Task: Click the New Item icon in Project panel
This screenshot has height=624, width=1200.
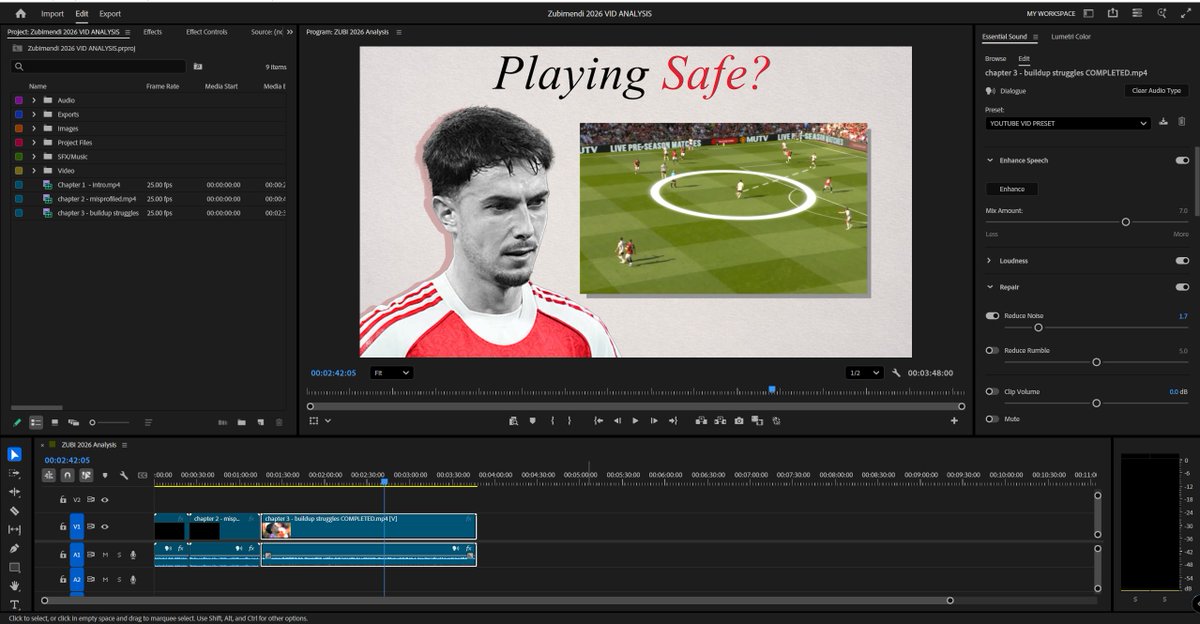Action: click(260, 423)
